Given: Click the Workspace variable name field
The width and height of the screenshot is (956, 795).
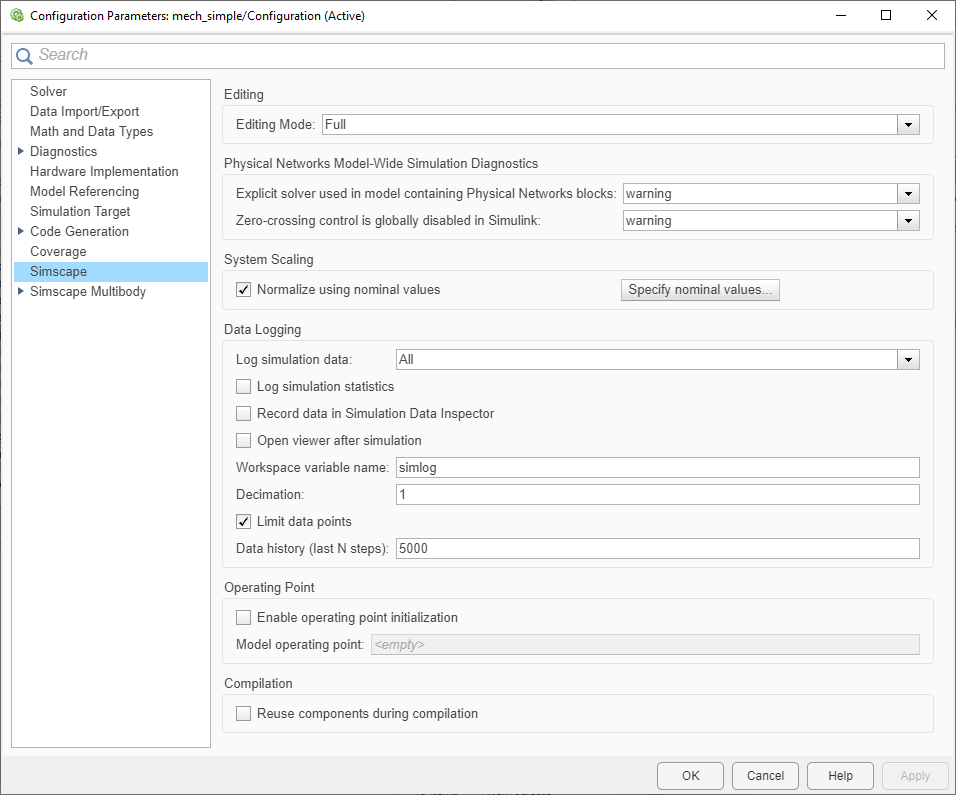Looking at the screenshot, I should [657, 467].
